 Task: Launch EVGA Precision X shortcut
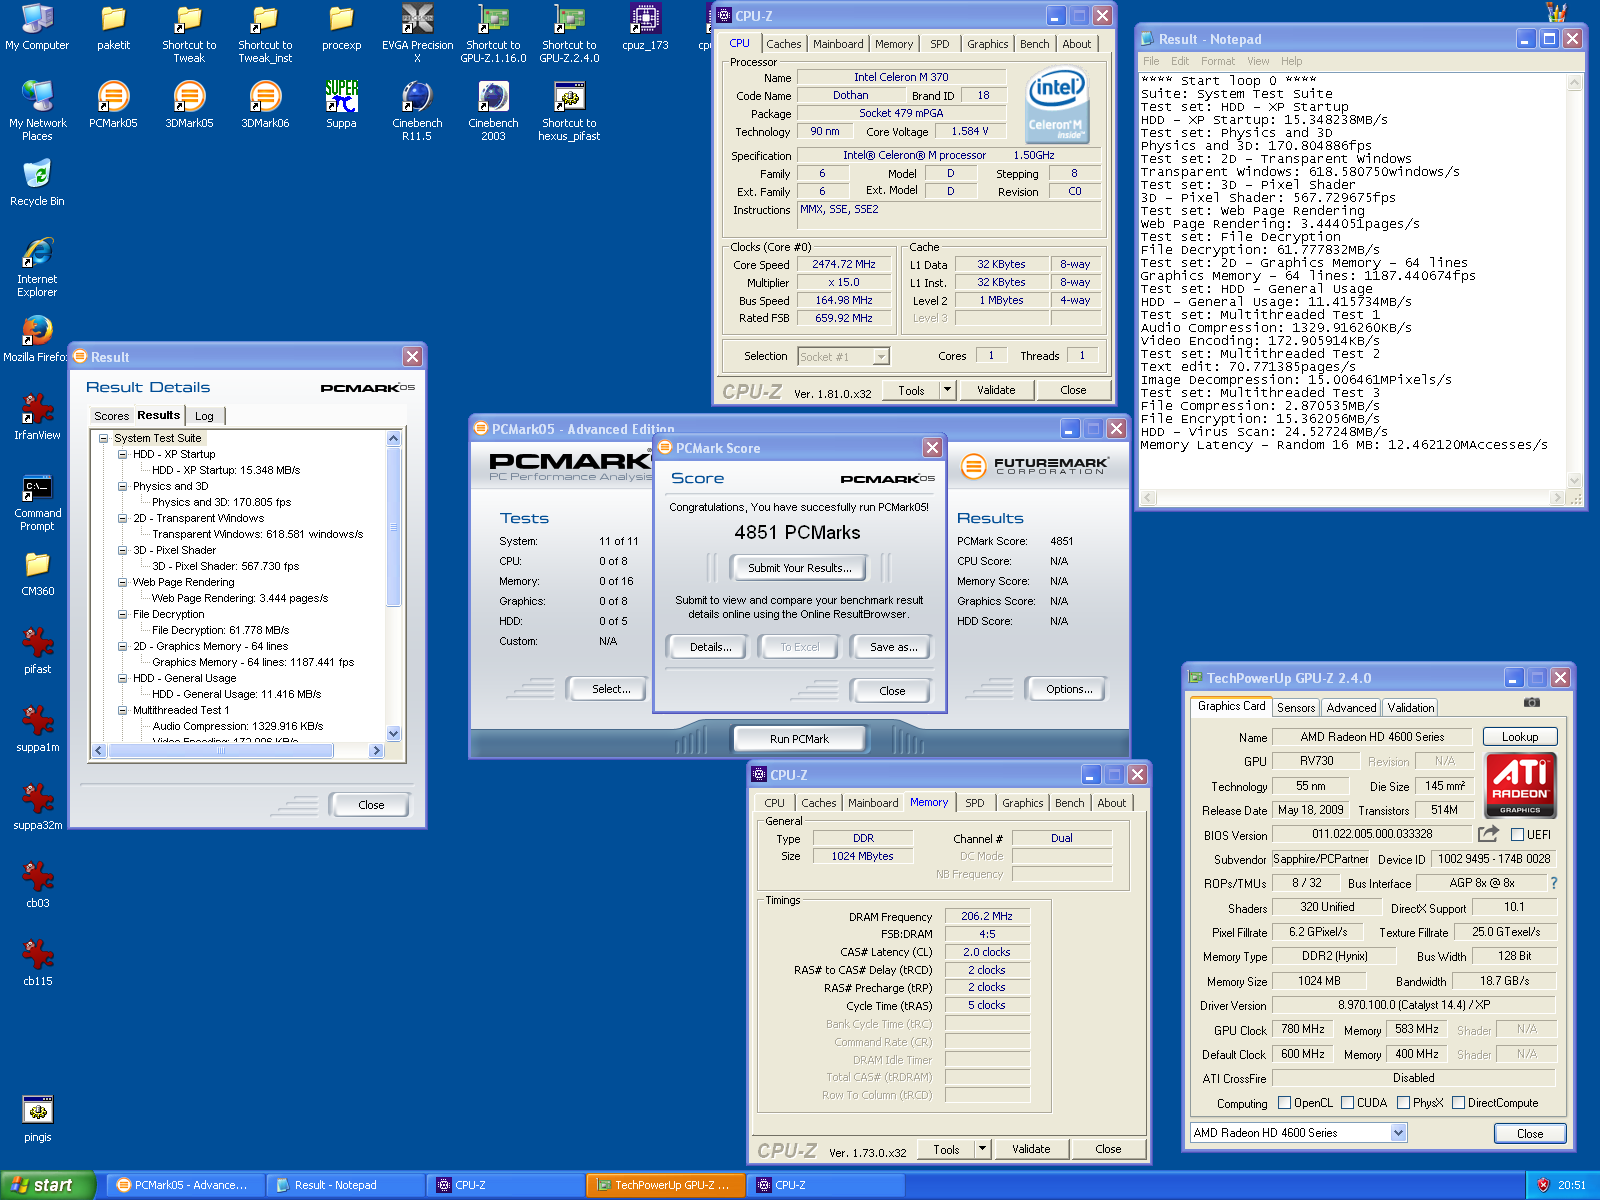[x=417, y=33]
